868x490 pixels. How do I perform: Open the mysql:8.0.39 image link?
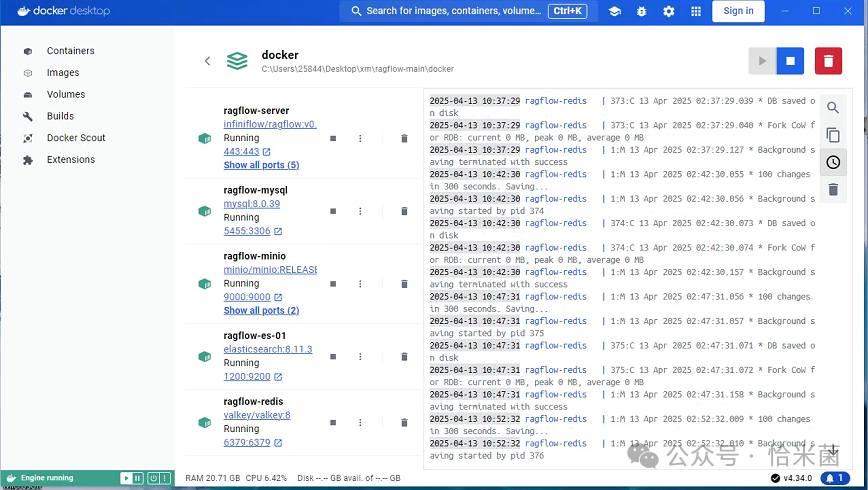coord(252,204)
